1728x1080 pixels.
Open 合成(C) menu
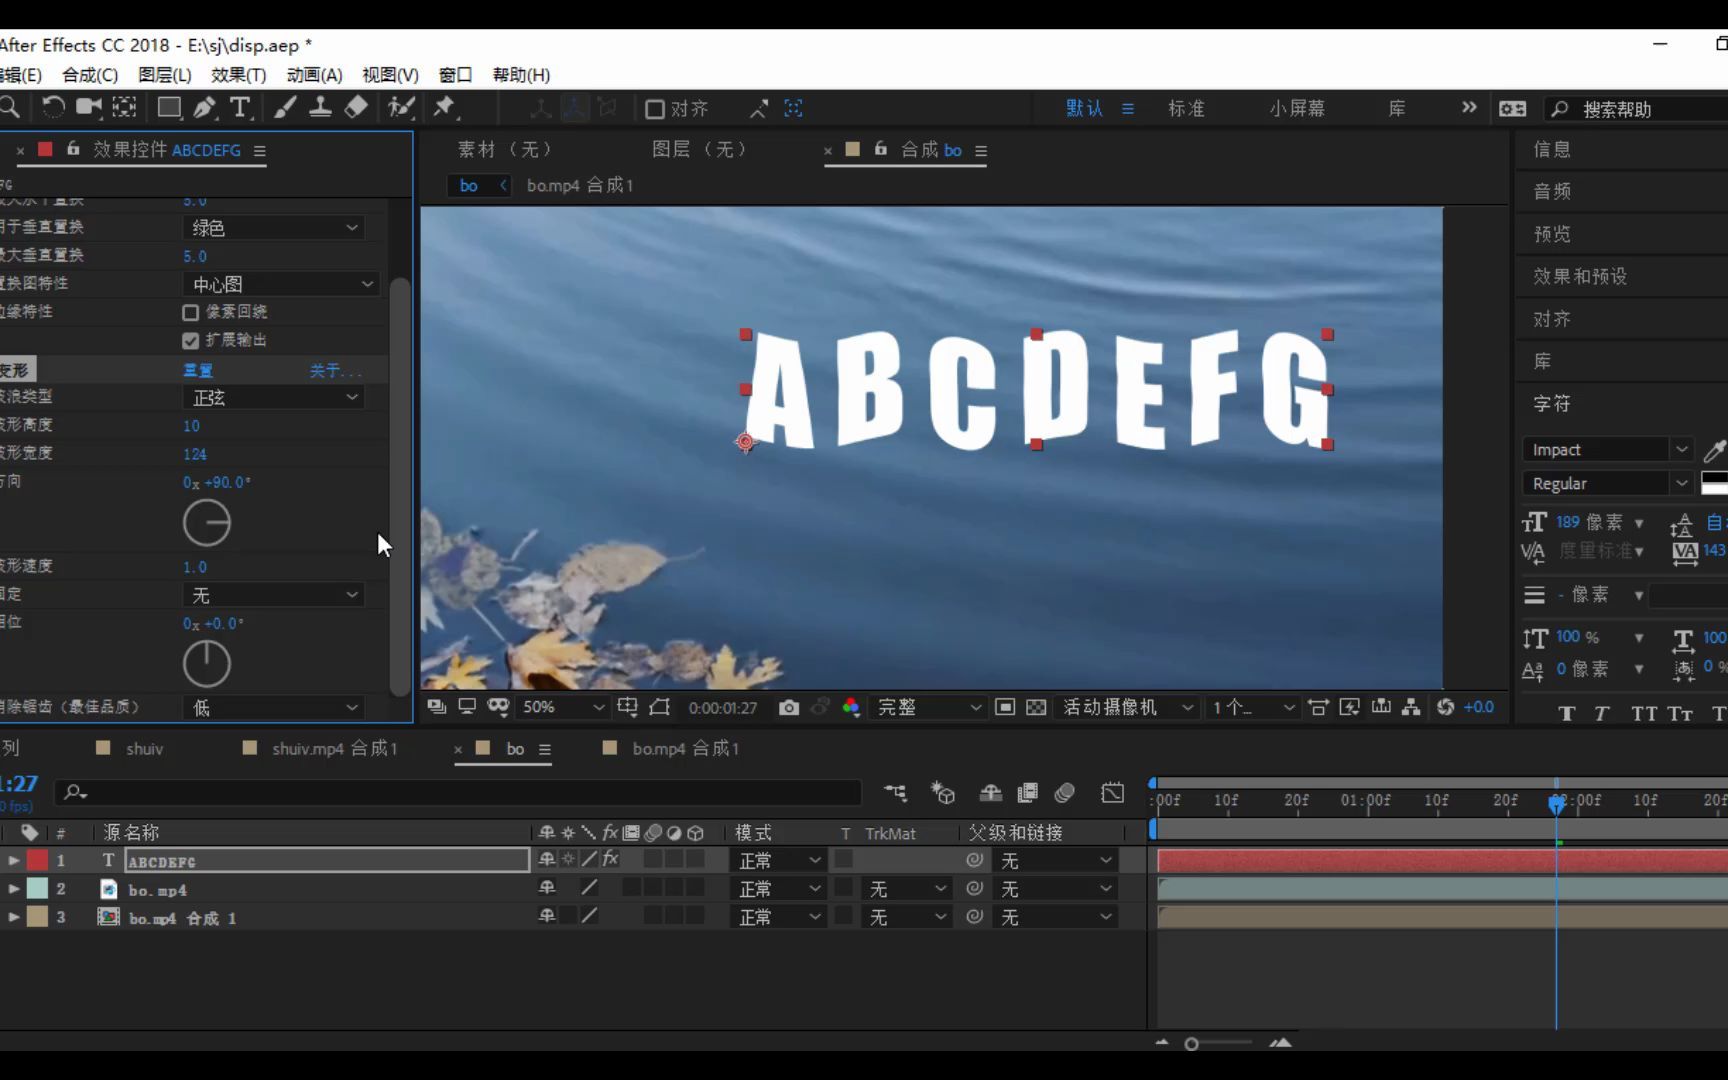click(90, 75)
